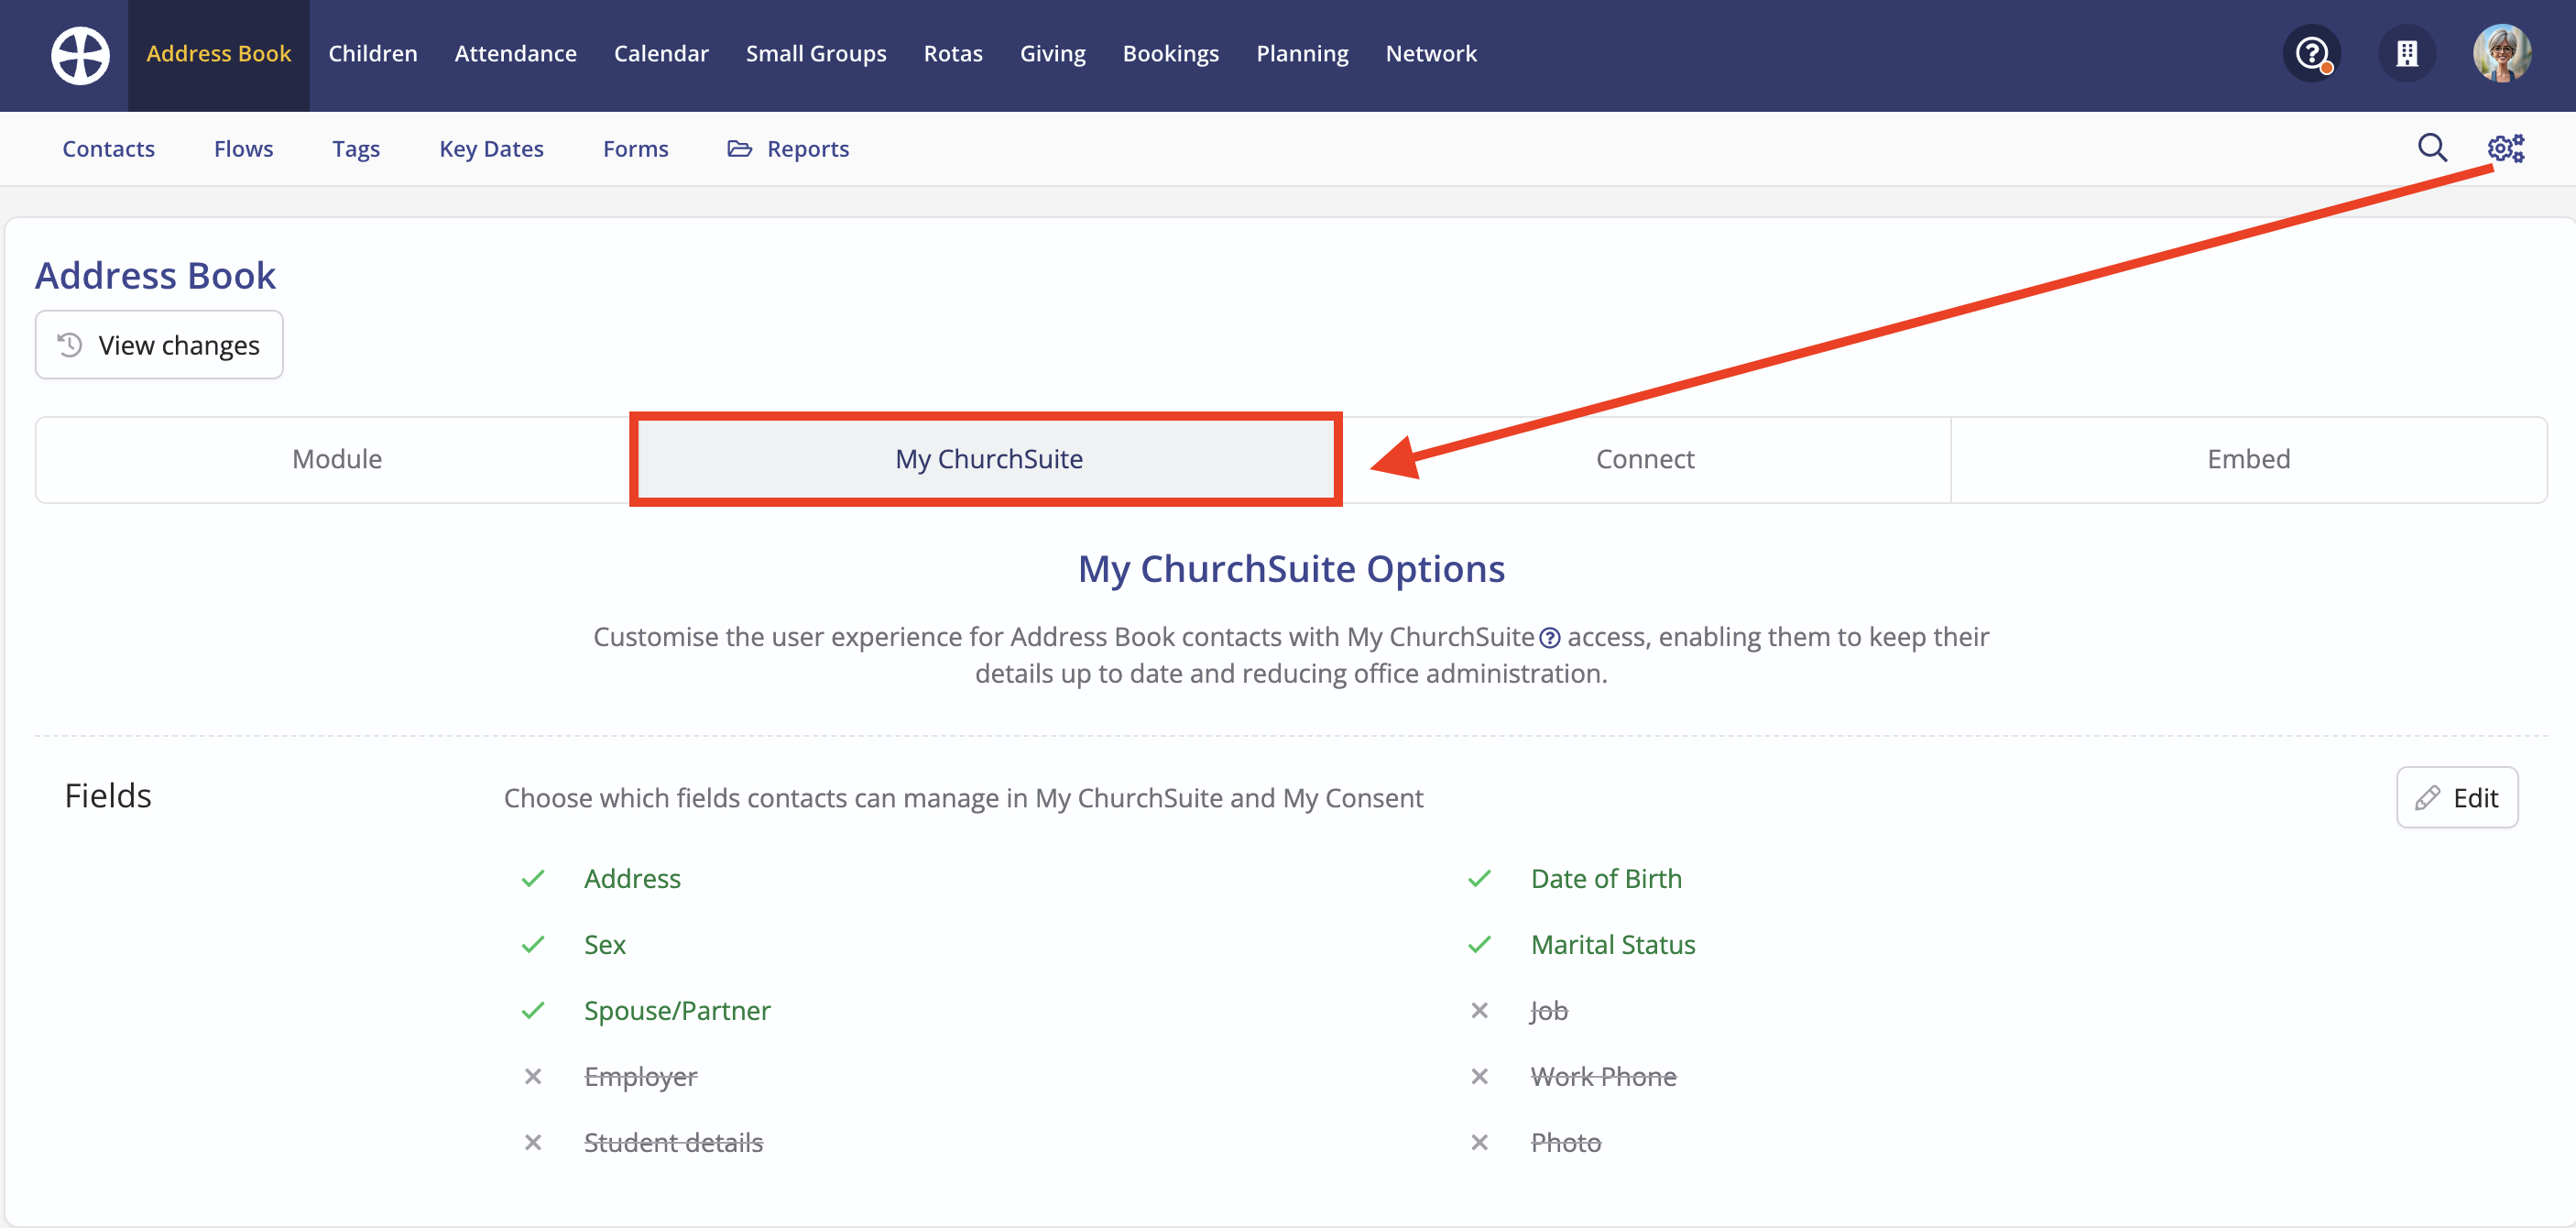Switch to the Connect tab
This screenshot has height=1228, width=2576.
tap(1644, 459)
